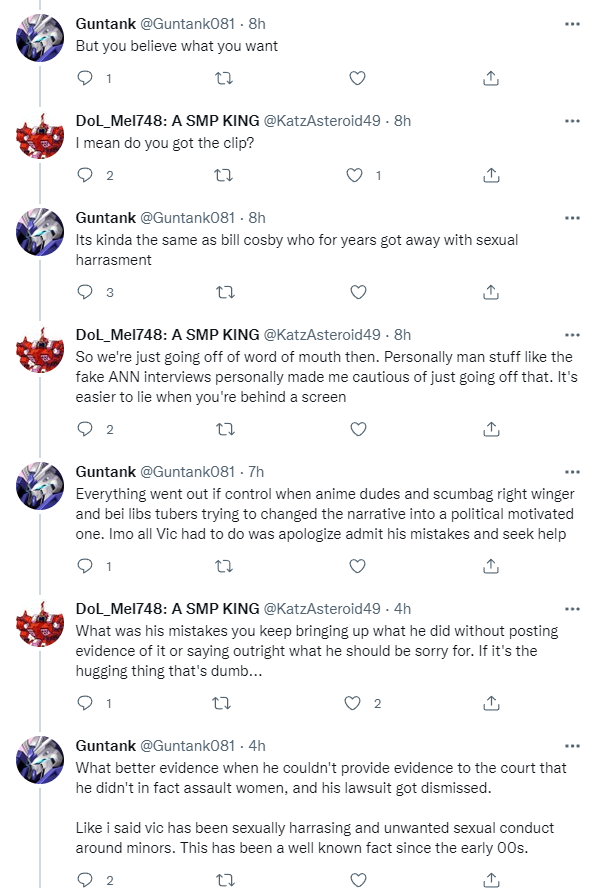Image resolution: width=595 pixels, height=888 pixels.
Task: Retweet the 'word of mouth' tweet
Action: [225, 429]
